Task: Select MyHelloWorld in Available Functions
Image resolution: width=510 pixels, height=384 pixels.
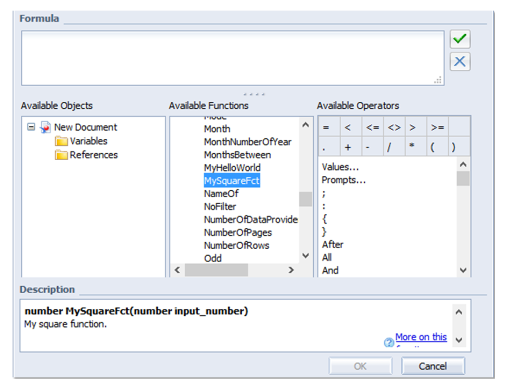Action: 232,168
